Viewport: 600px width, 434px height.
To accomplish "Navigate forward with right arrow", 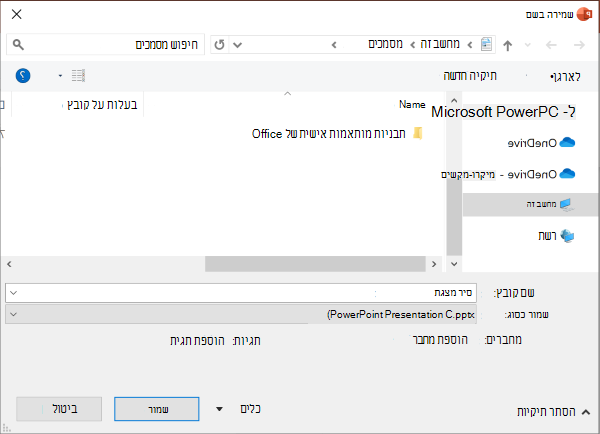I will 579,45.
